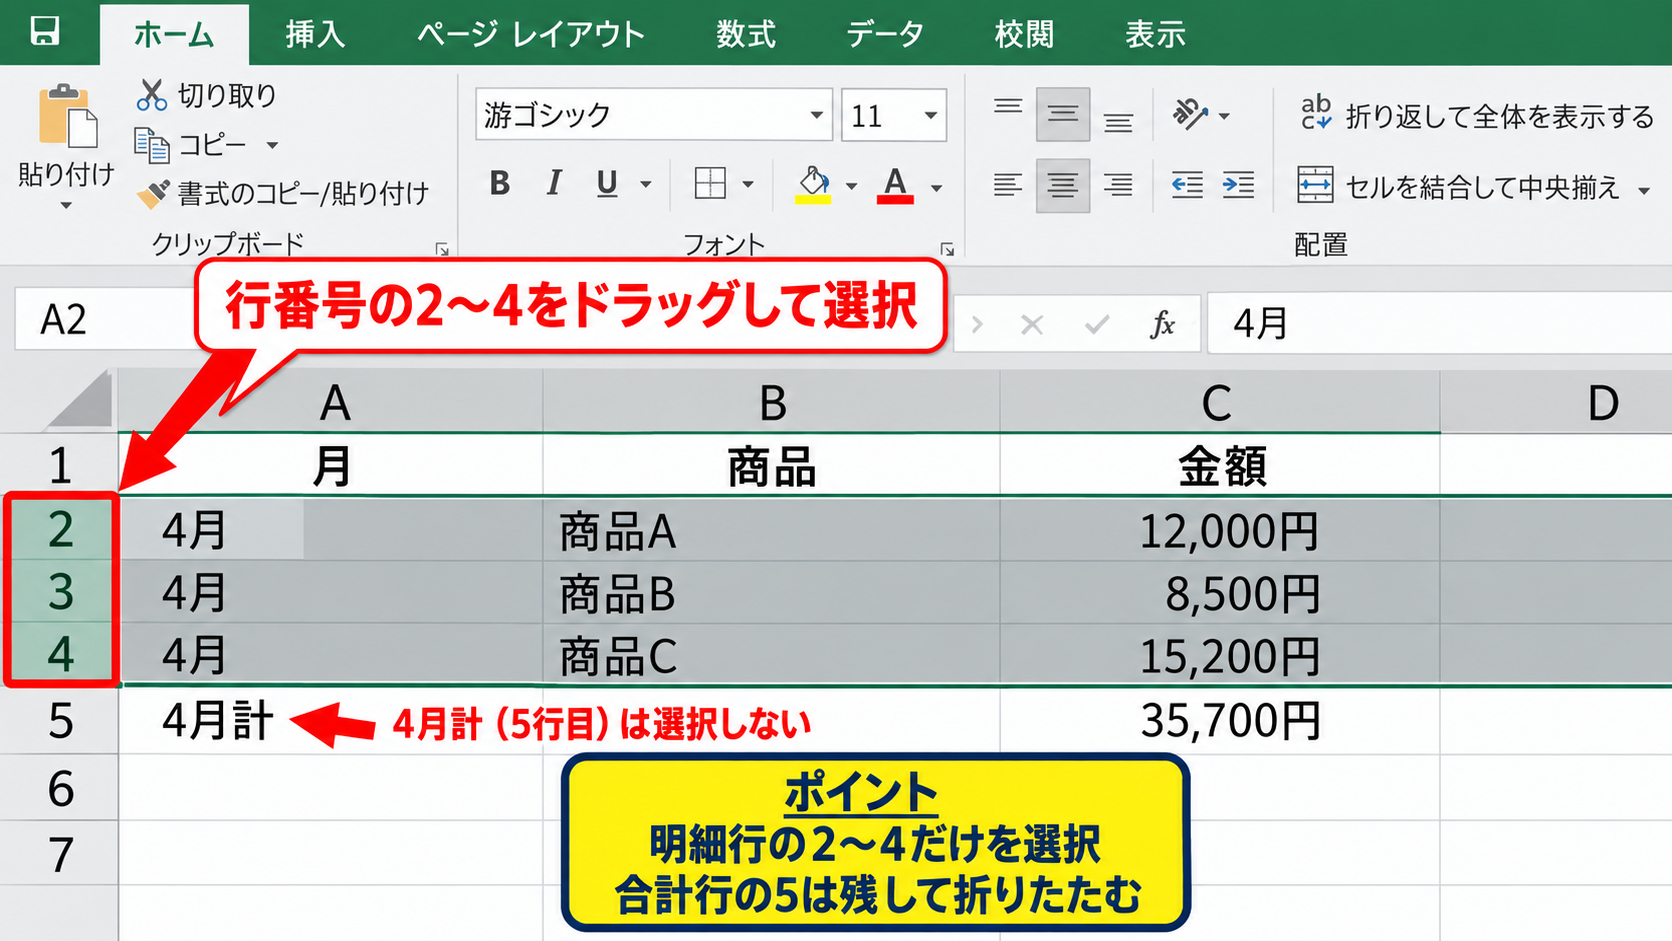1672x941 pixels.
Task: Click the Name Box showing A2
Action: click(104, 320)
